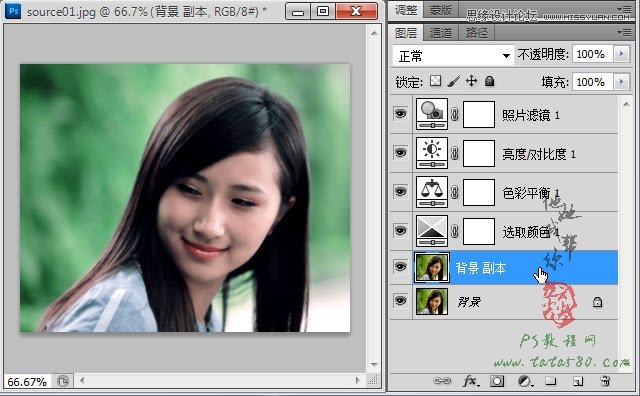
Task: Click mask link chain on 选取颜色 1
Action: pos(455,231)
